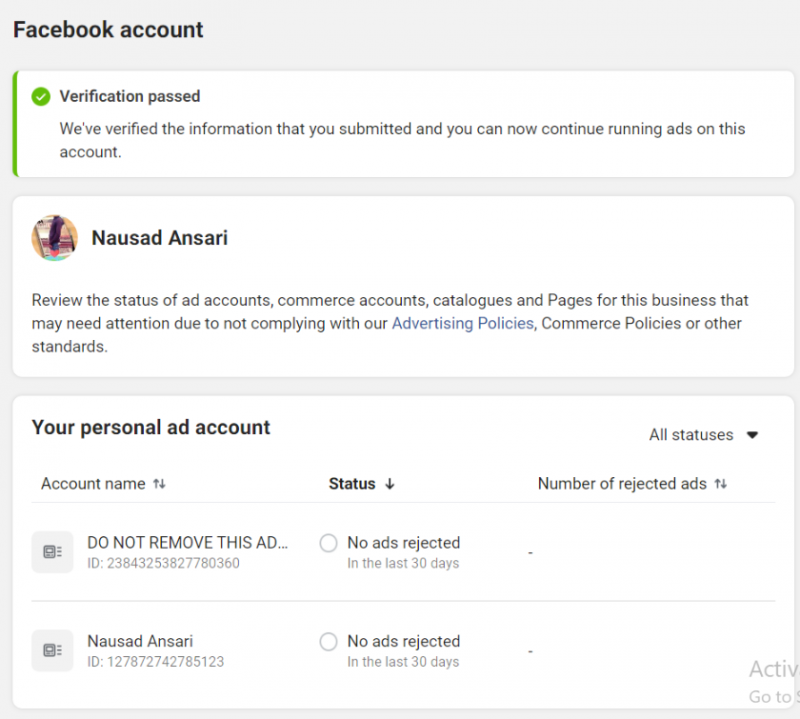Select status circle for Nausad Ansari ad account

(328, 641)
